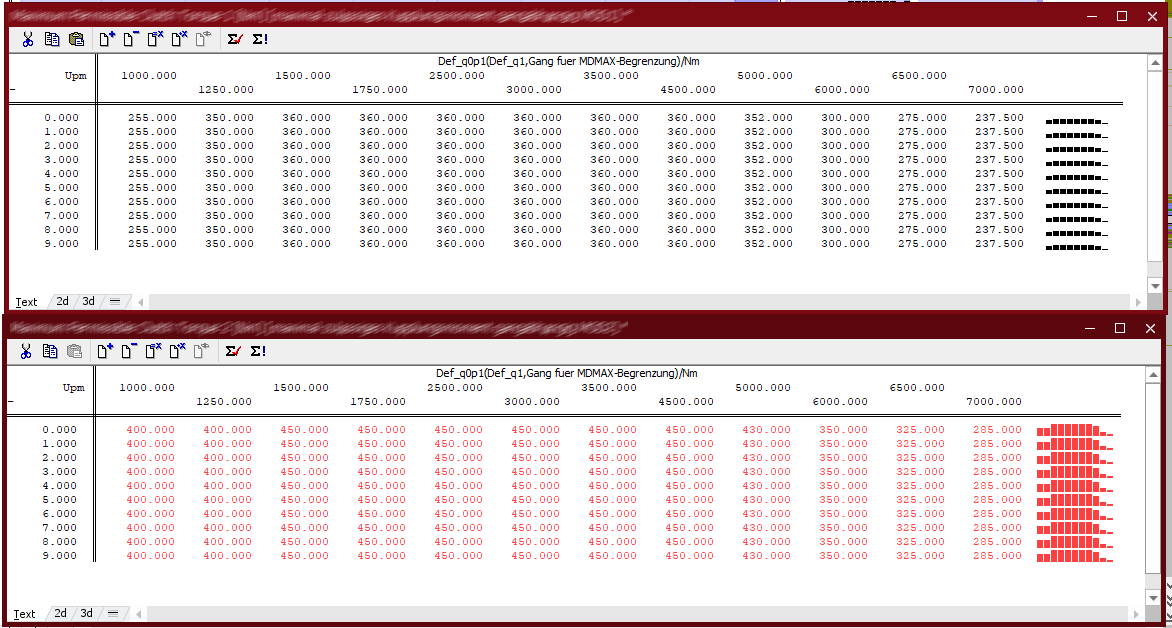Click the sigma exclamation icon in the upper window

pos(260,40)
